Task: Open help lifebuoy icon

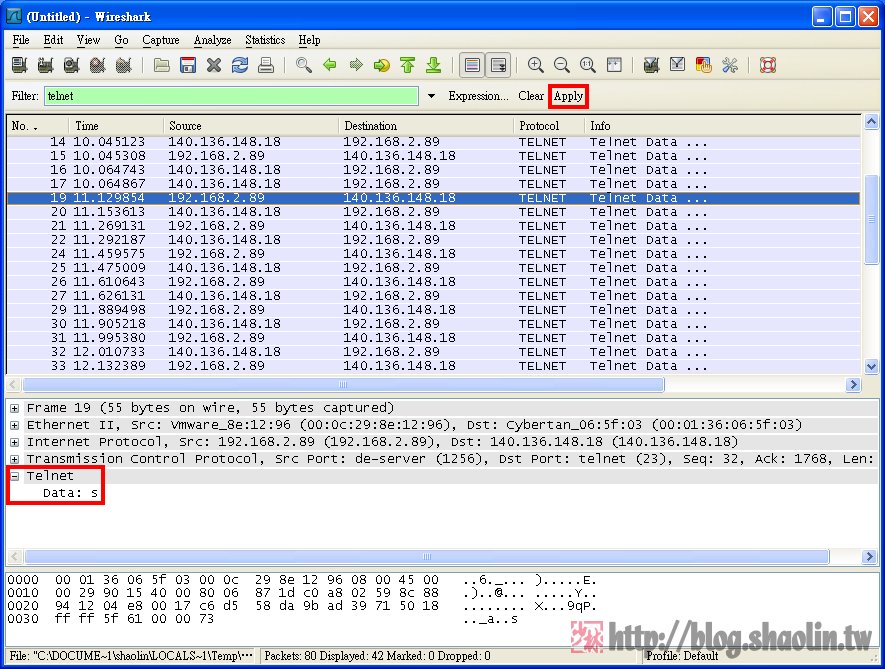Action: pyautogui.click(x=768, y=65)
